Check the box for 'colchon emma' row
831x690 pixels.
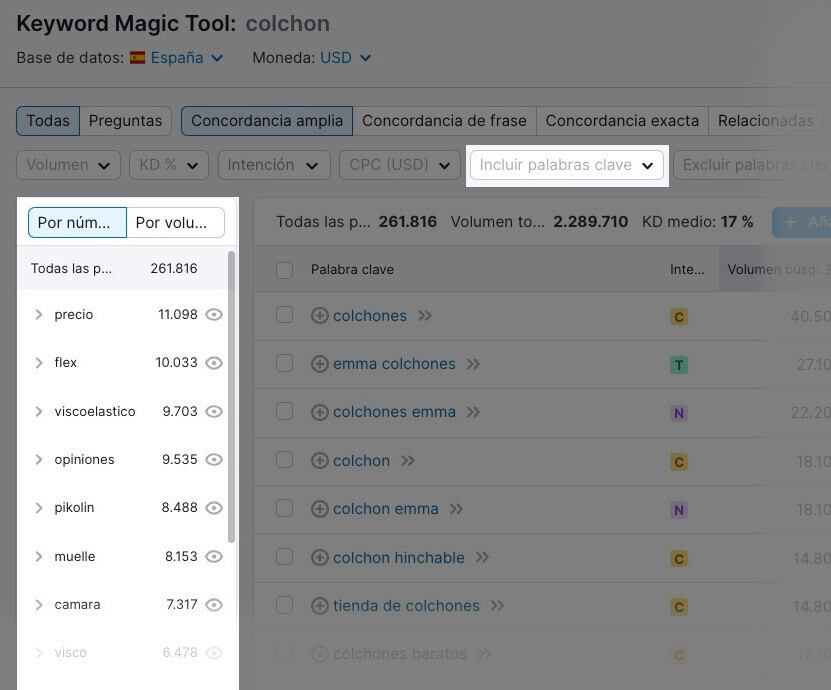(x=285, y=509)
